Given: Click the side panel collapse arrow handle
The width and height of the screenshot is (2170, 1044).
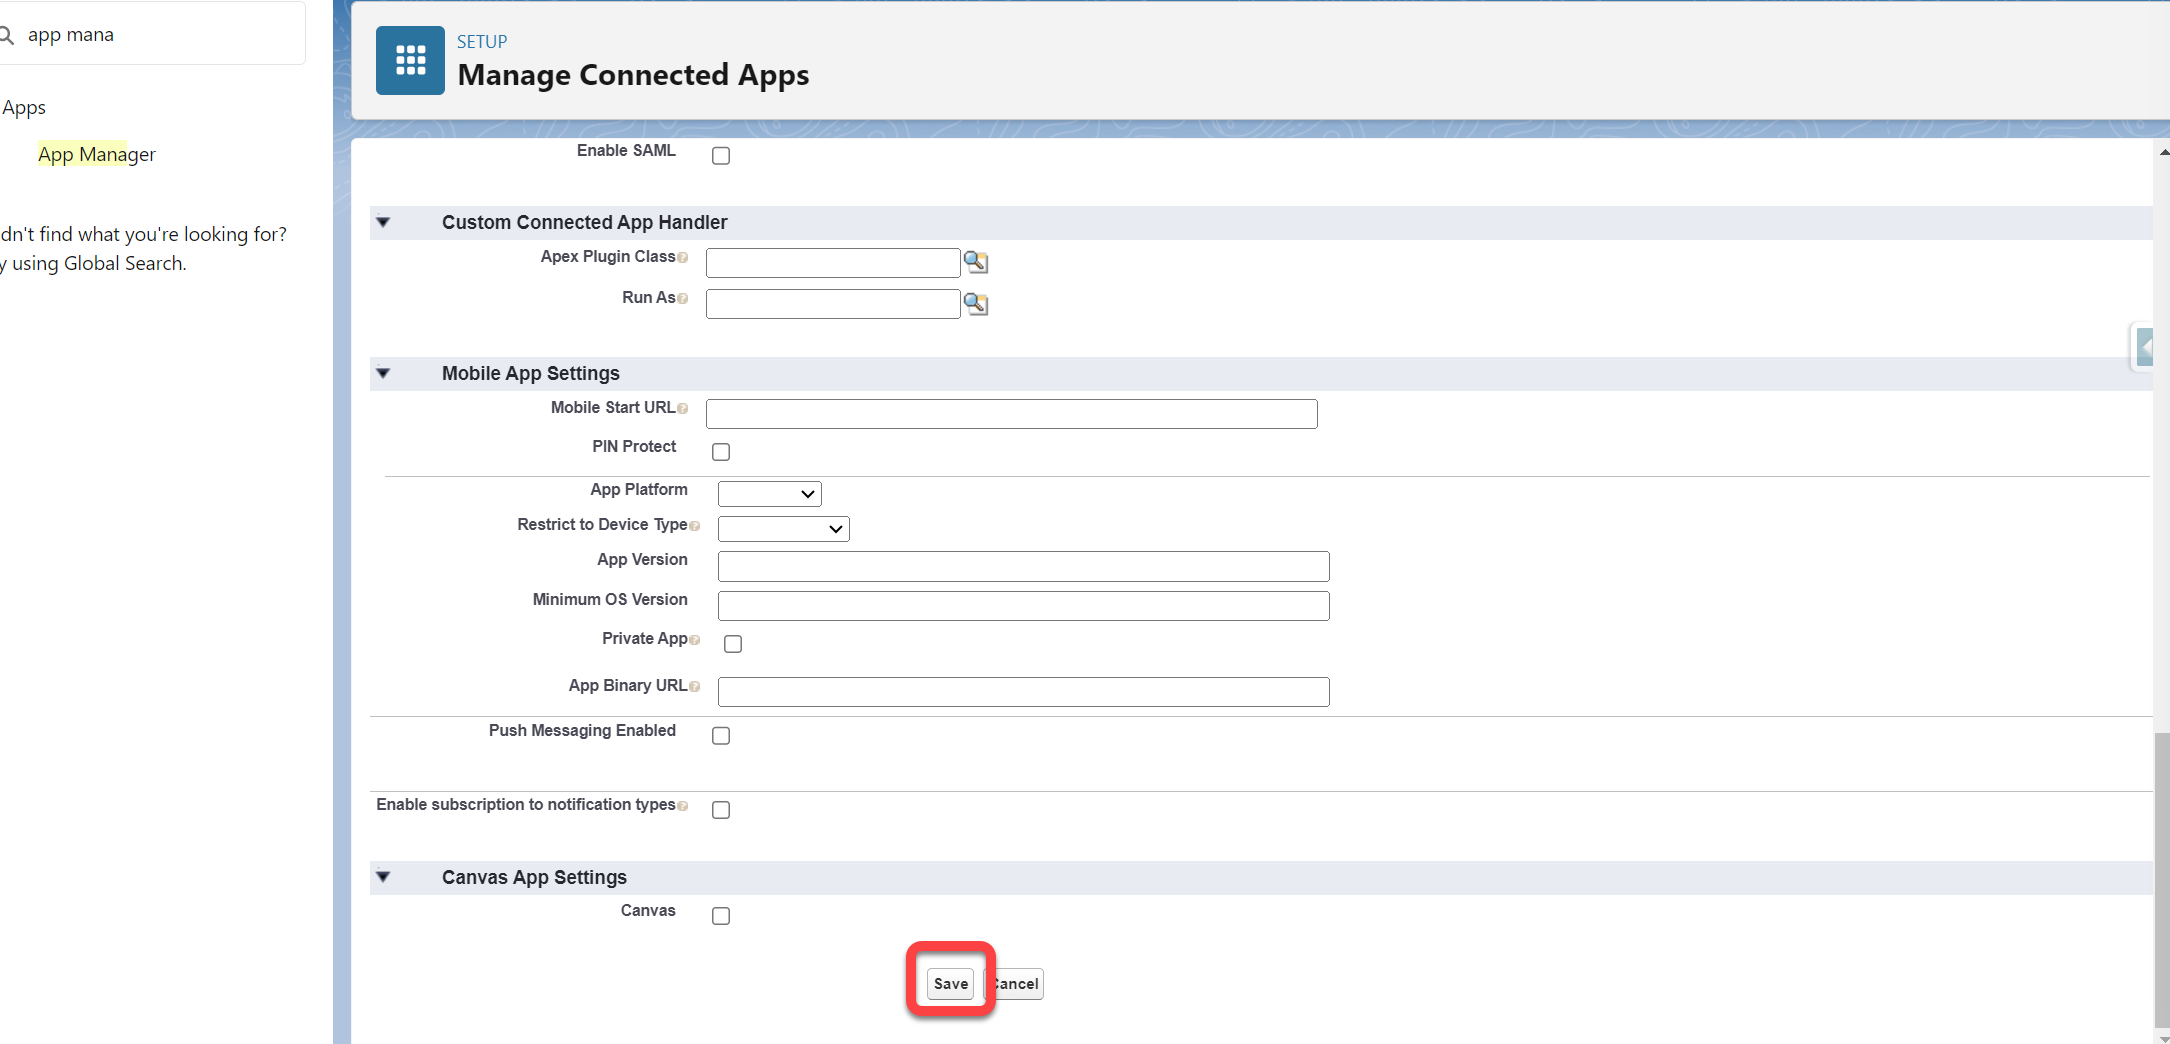Looking at the screenshot, I should (2144, 348).
